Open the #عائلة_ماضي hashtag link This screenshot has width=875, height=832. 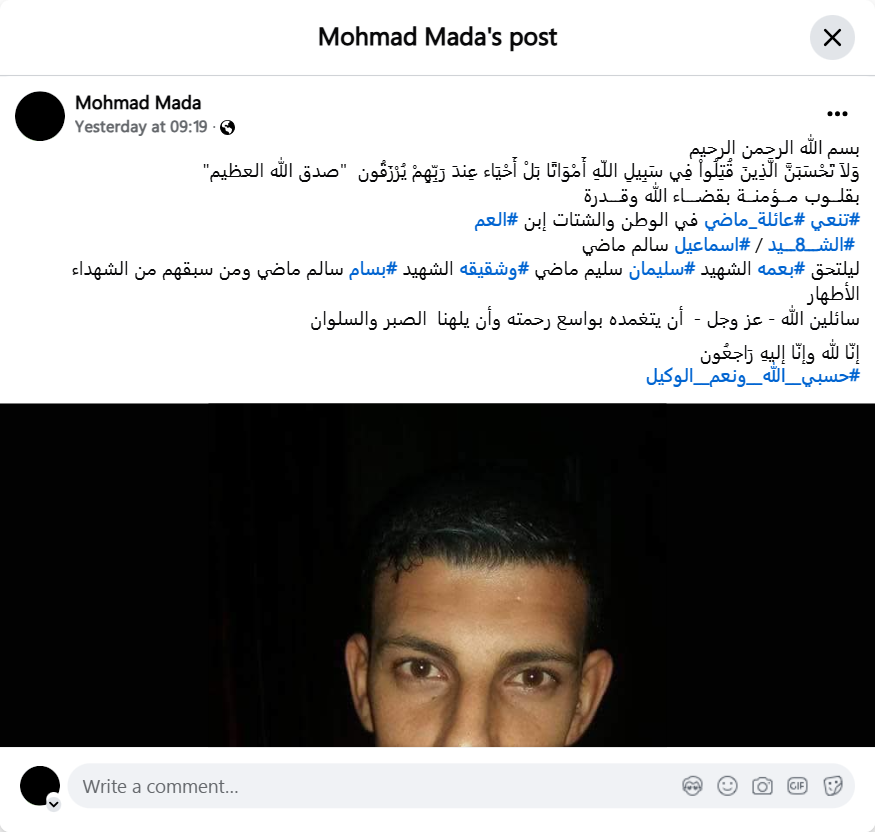(x=754, y=220)
